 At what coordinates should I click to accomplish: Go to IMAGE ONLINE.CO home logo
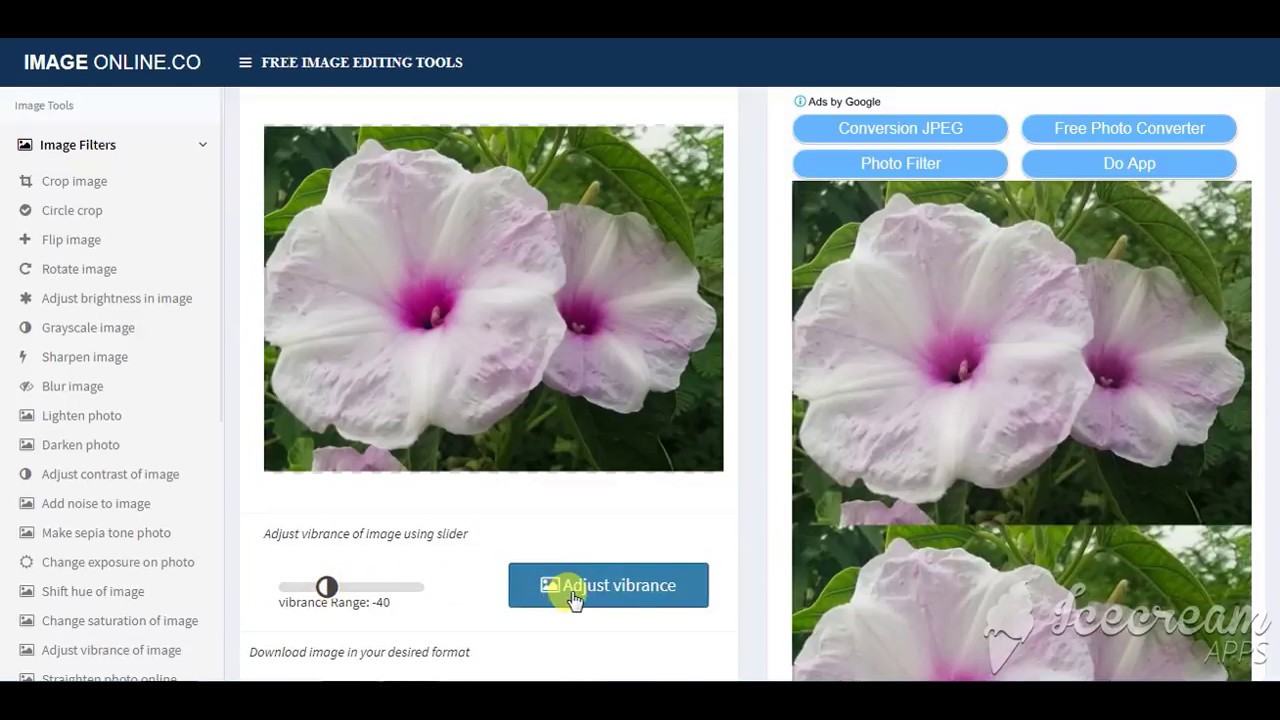click(x=112, y=62)
